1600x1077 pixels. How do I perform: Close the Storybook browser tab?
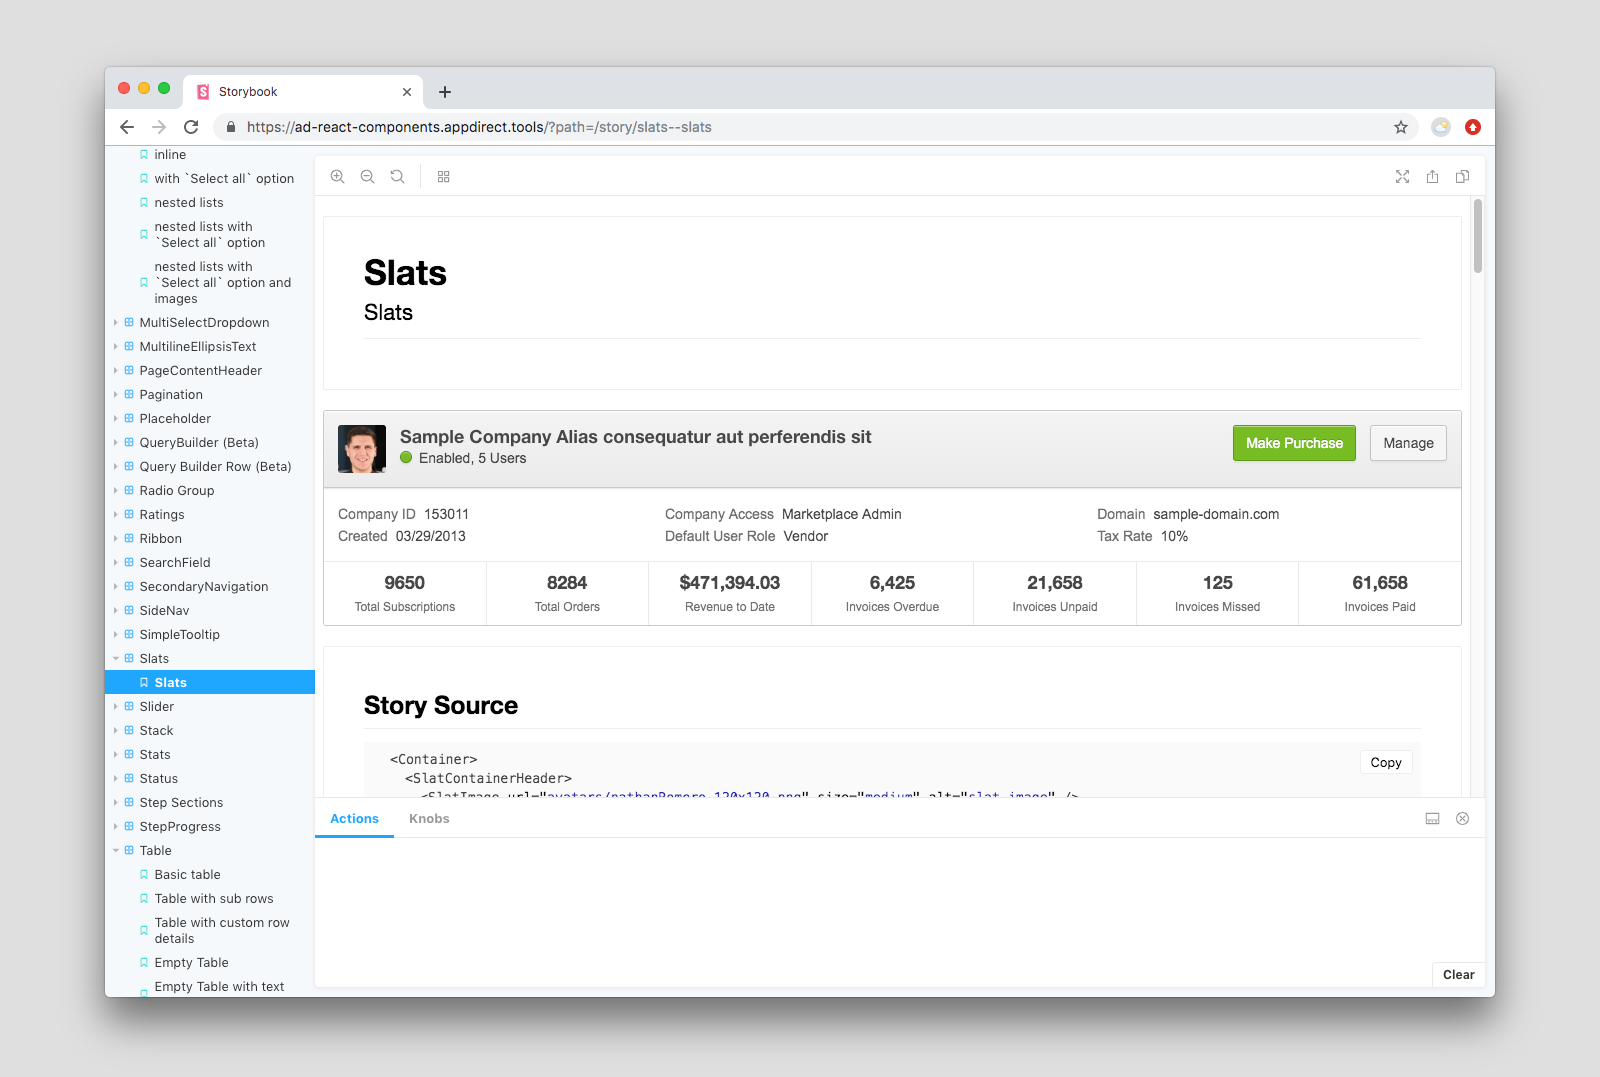pos(407,92)
